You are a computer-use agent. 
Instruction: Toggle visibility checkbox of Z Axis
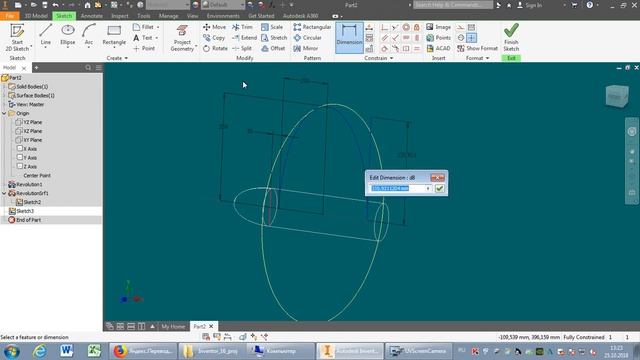click(x=20, y=167)
